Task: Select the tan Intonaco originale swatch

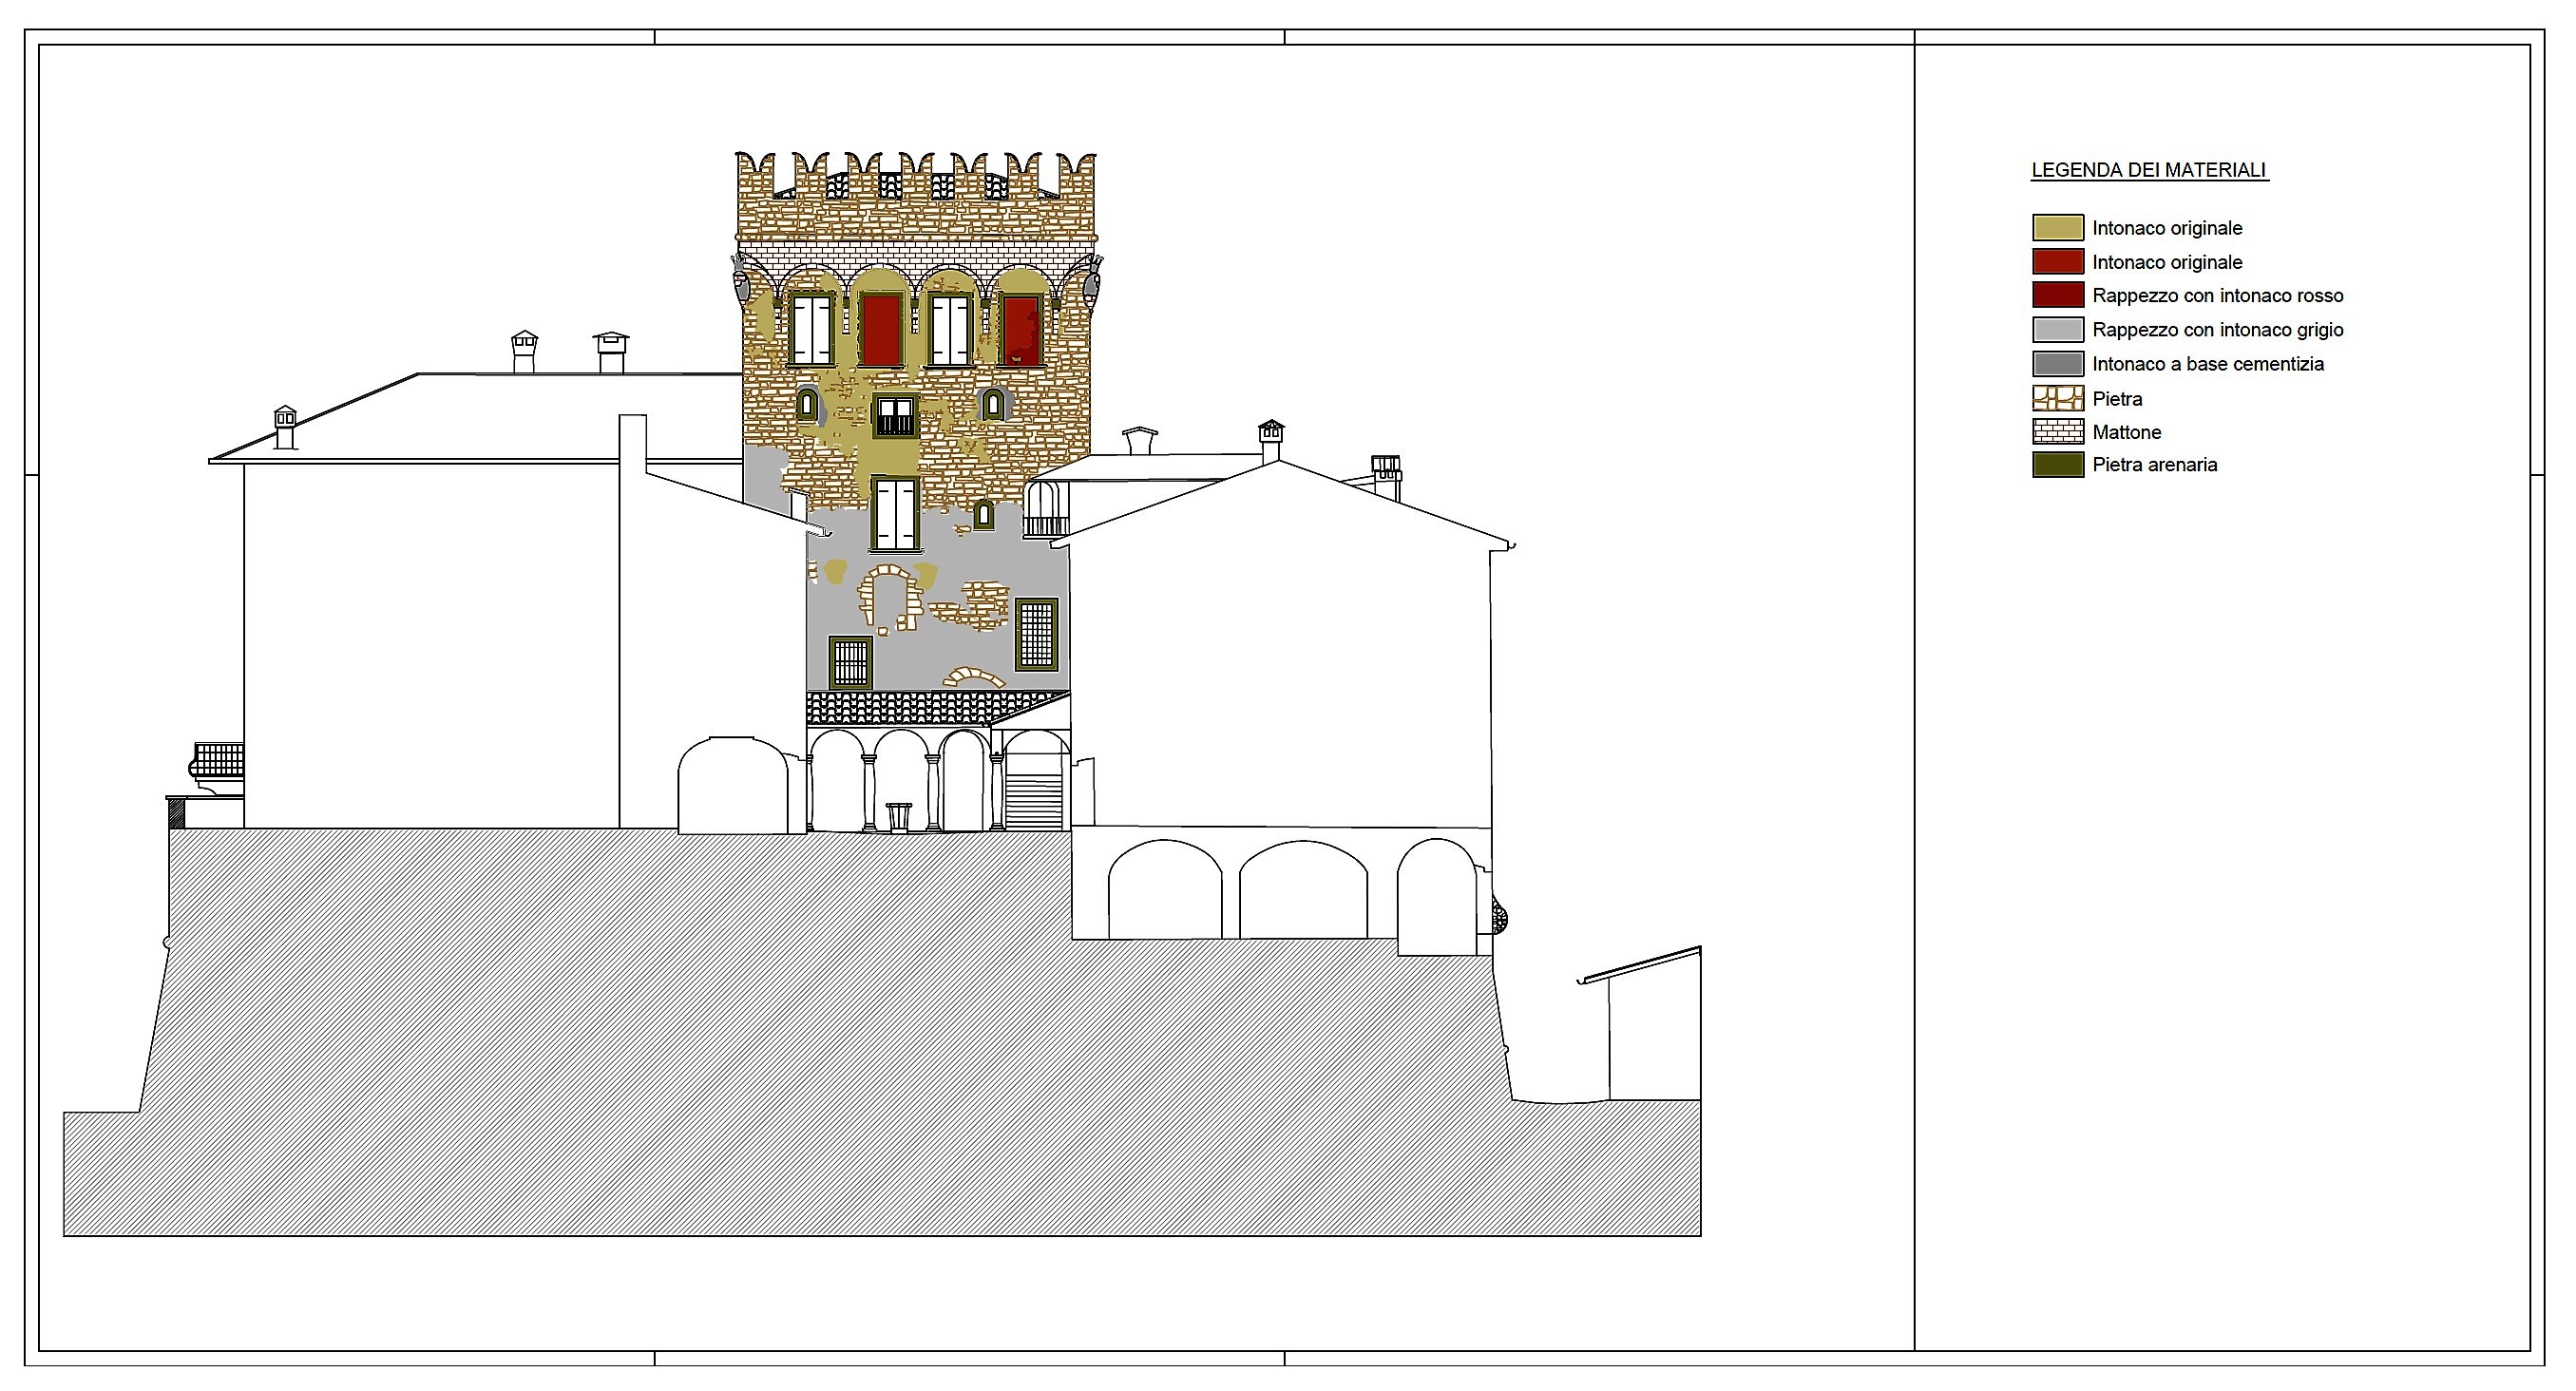Action: coord(2058,228)
